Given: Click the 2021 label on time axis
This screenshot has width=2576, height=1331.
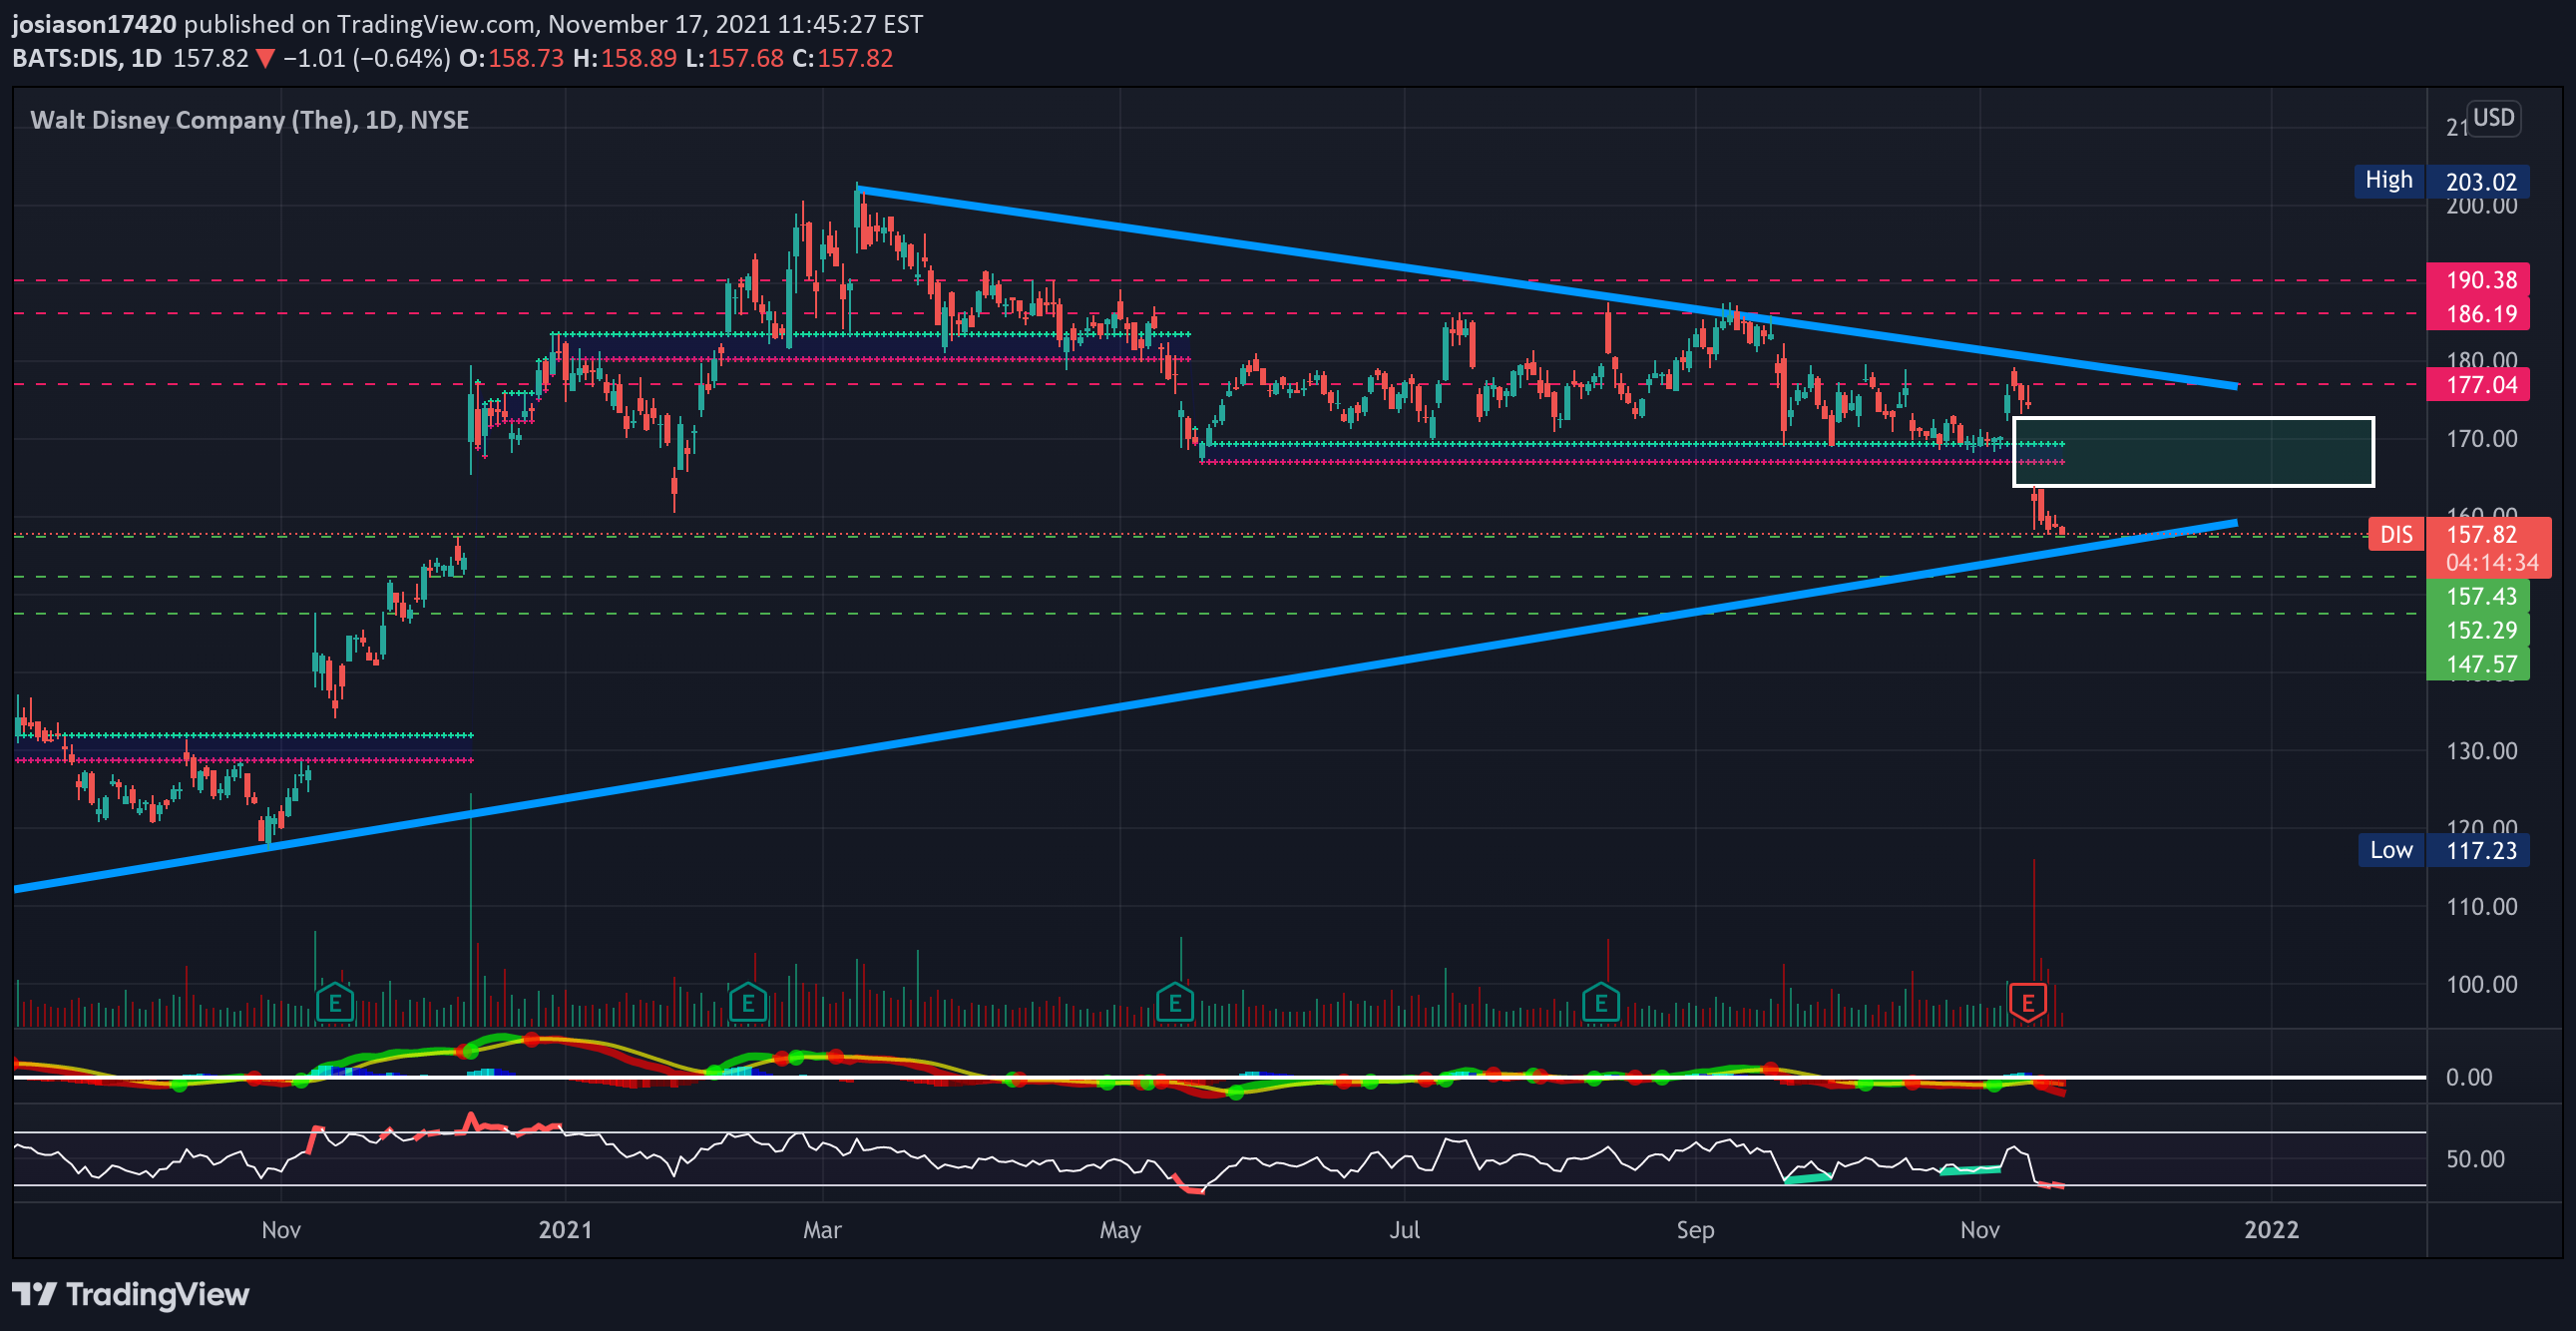Looking at the screenshot, I should pyautogui.click(x=565, y=1230).
